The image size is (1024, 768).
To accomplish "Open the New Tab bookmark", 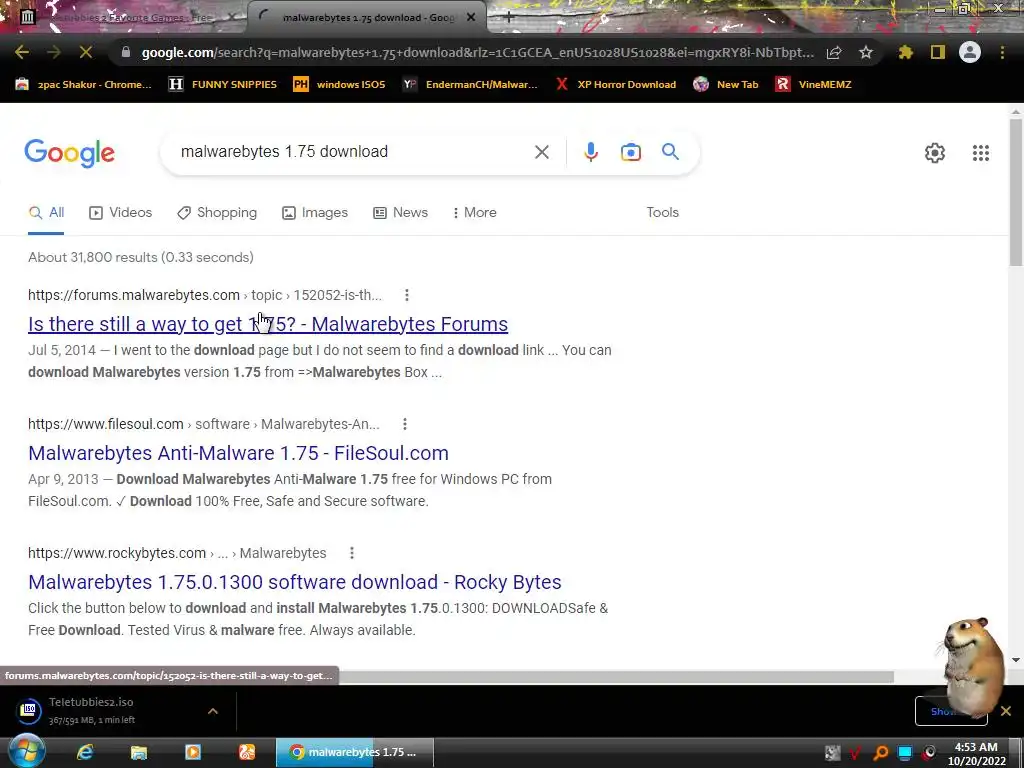I will coord(726,84).
